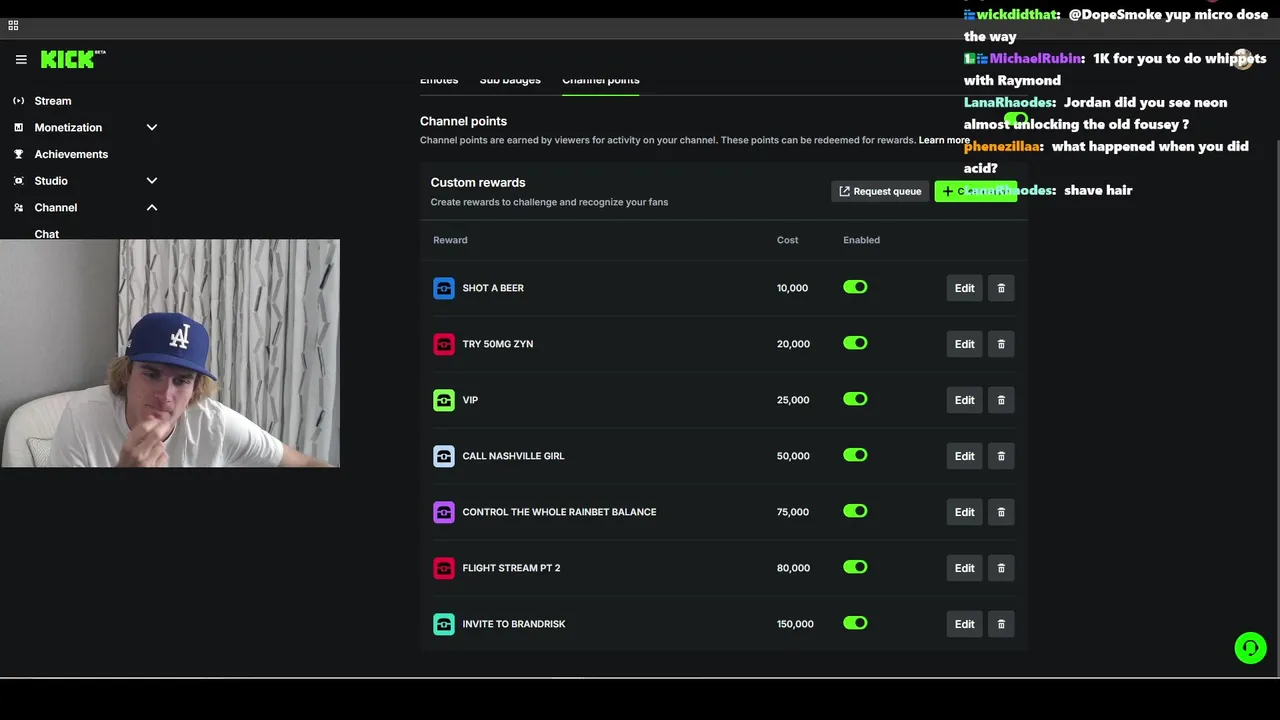1280x720 pixels.
Task: Click the Channel sidebar icon
Action: 18,208
